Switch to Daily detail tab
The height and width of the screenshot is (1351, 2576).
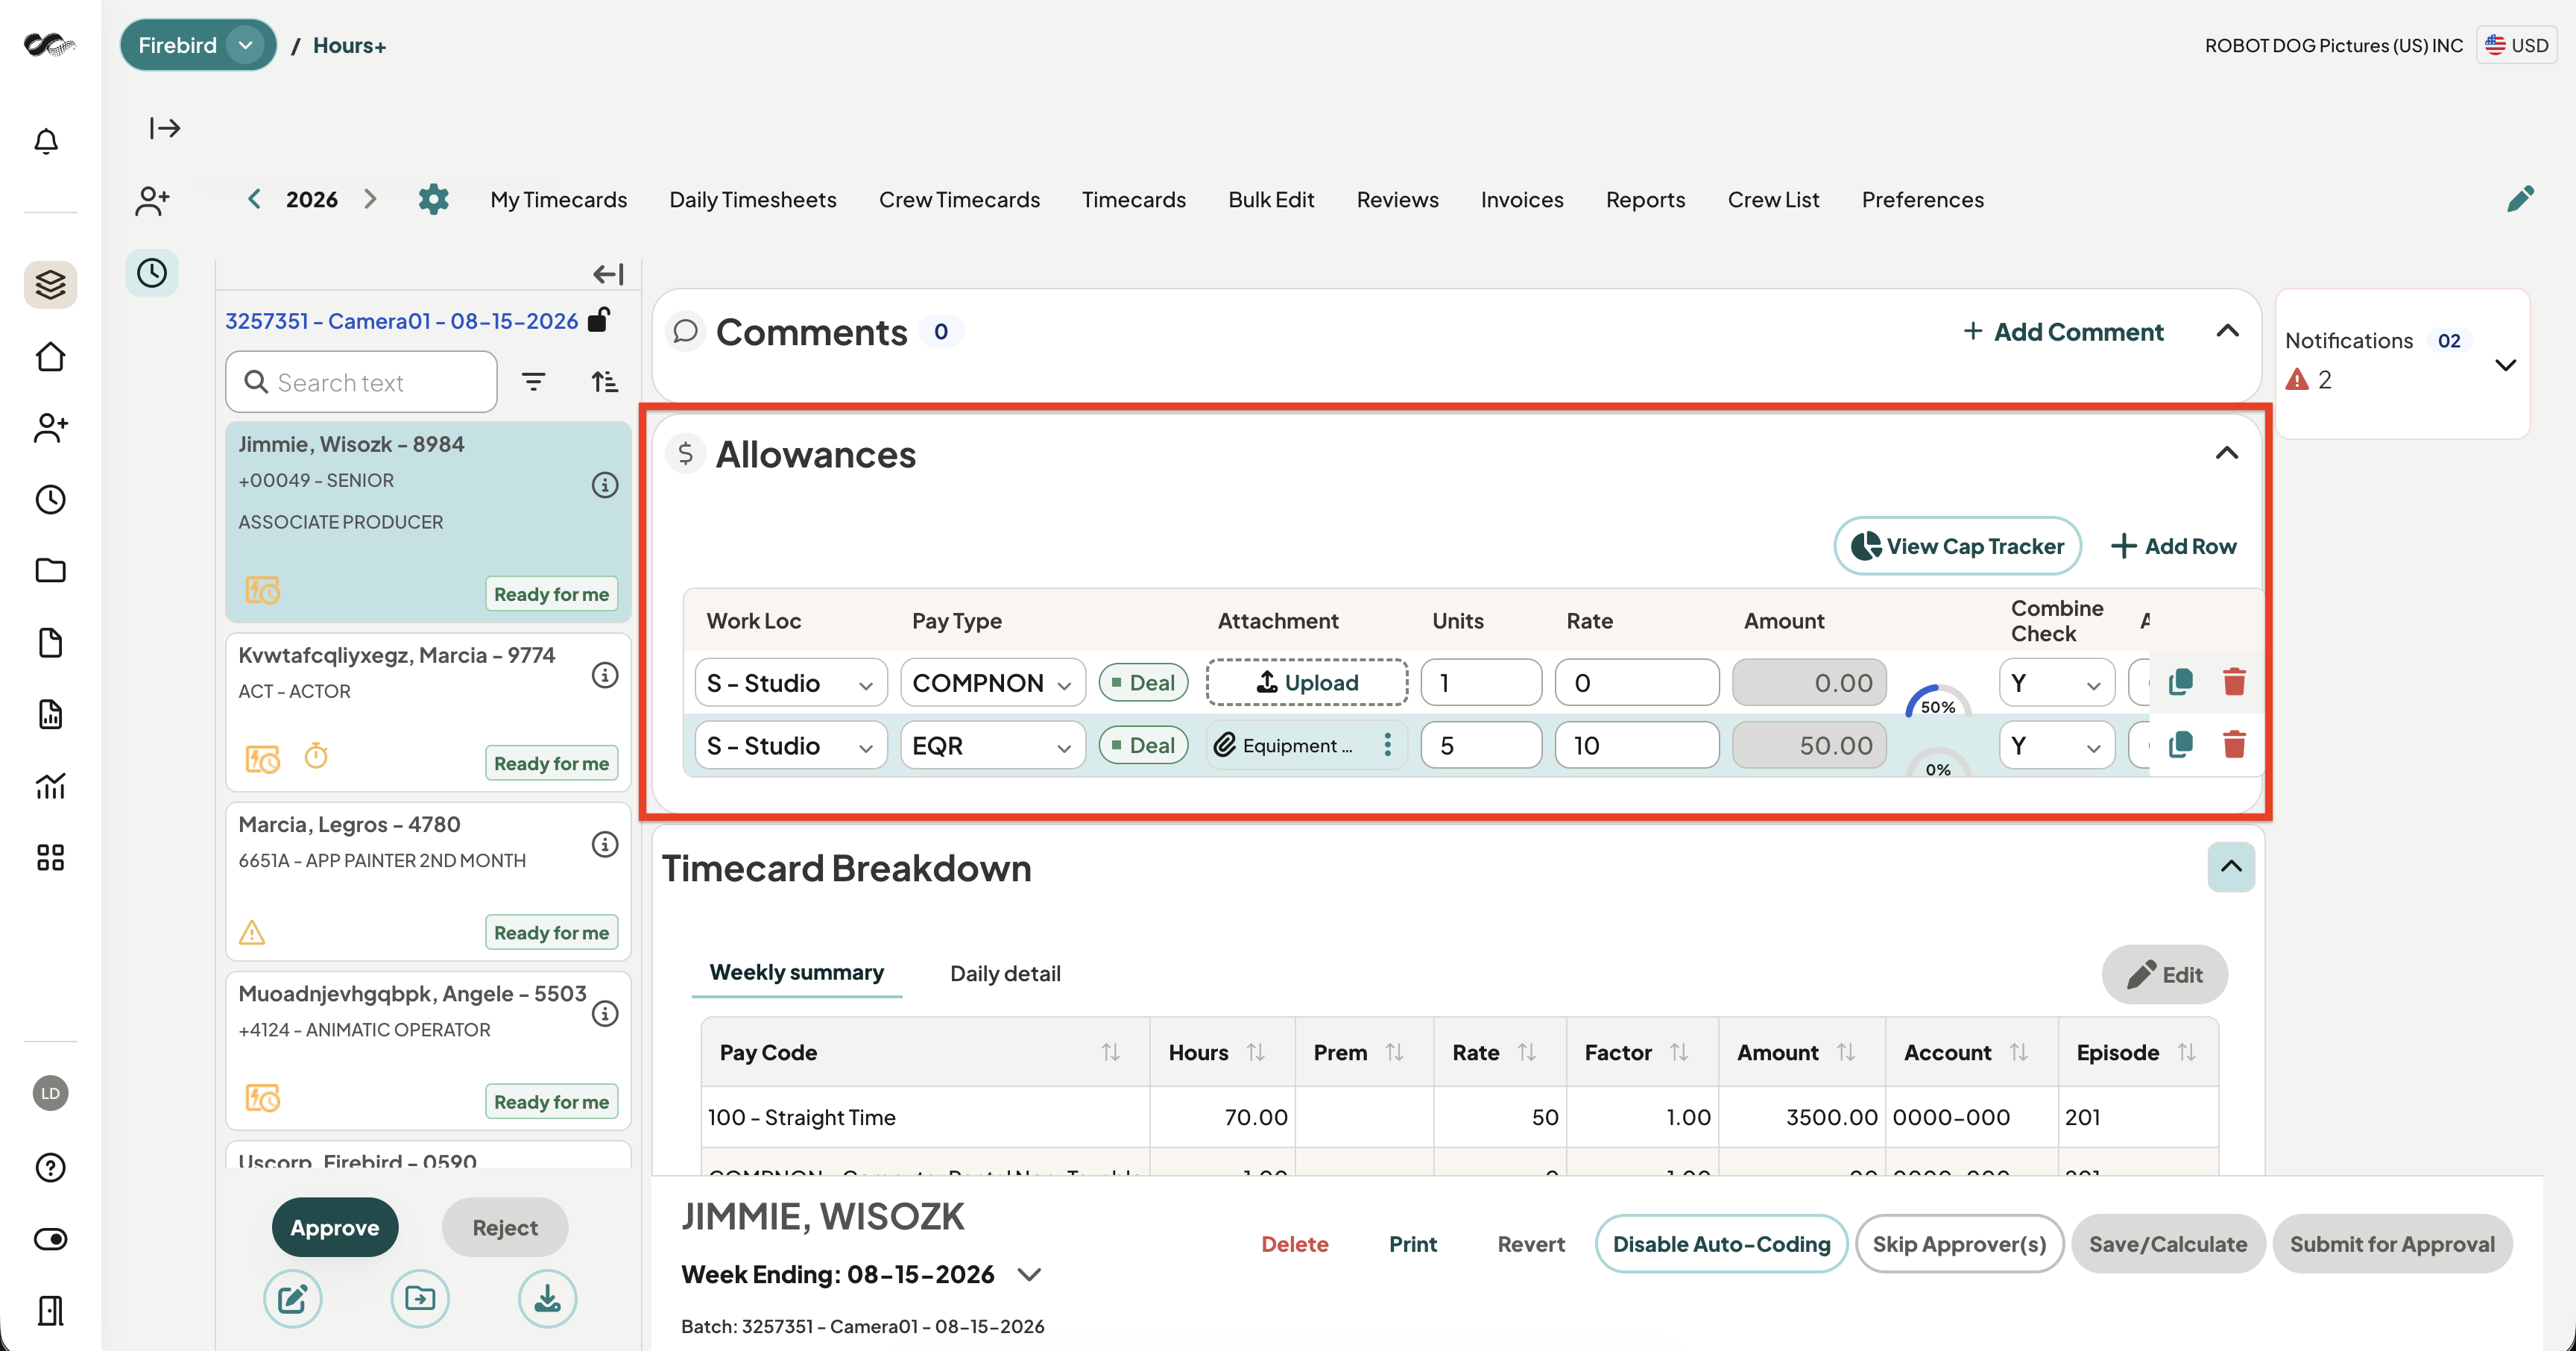1005,973
